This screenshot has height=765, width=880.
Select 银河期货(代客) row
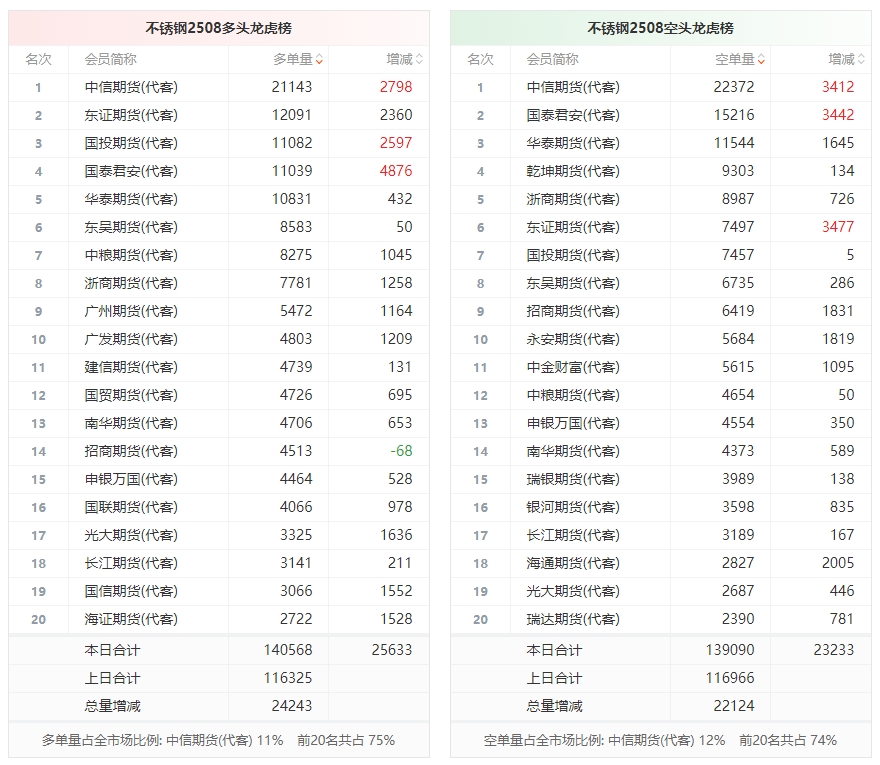(x=661, y=507)
